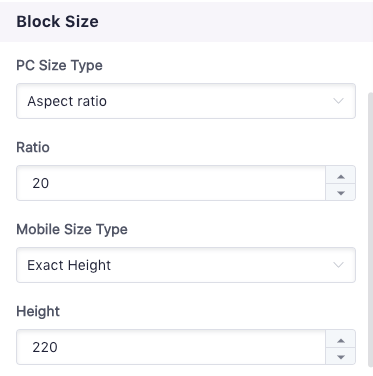Click the PC Size Type label
This screenshot has height=376, width=373.
[x=59, y=65]
